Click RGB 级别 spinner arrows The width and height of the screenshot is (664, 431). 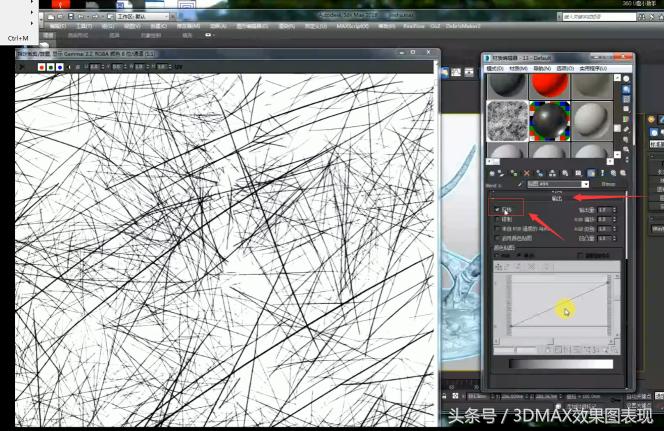pos(614,229)
